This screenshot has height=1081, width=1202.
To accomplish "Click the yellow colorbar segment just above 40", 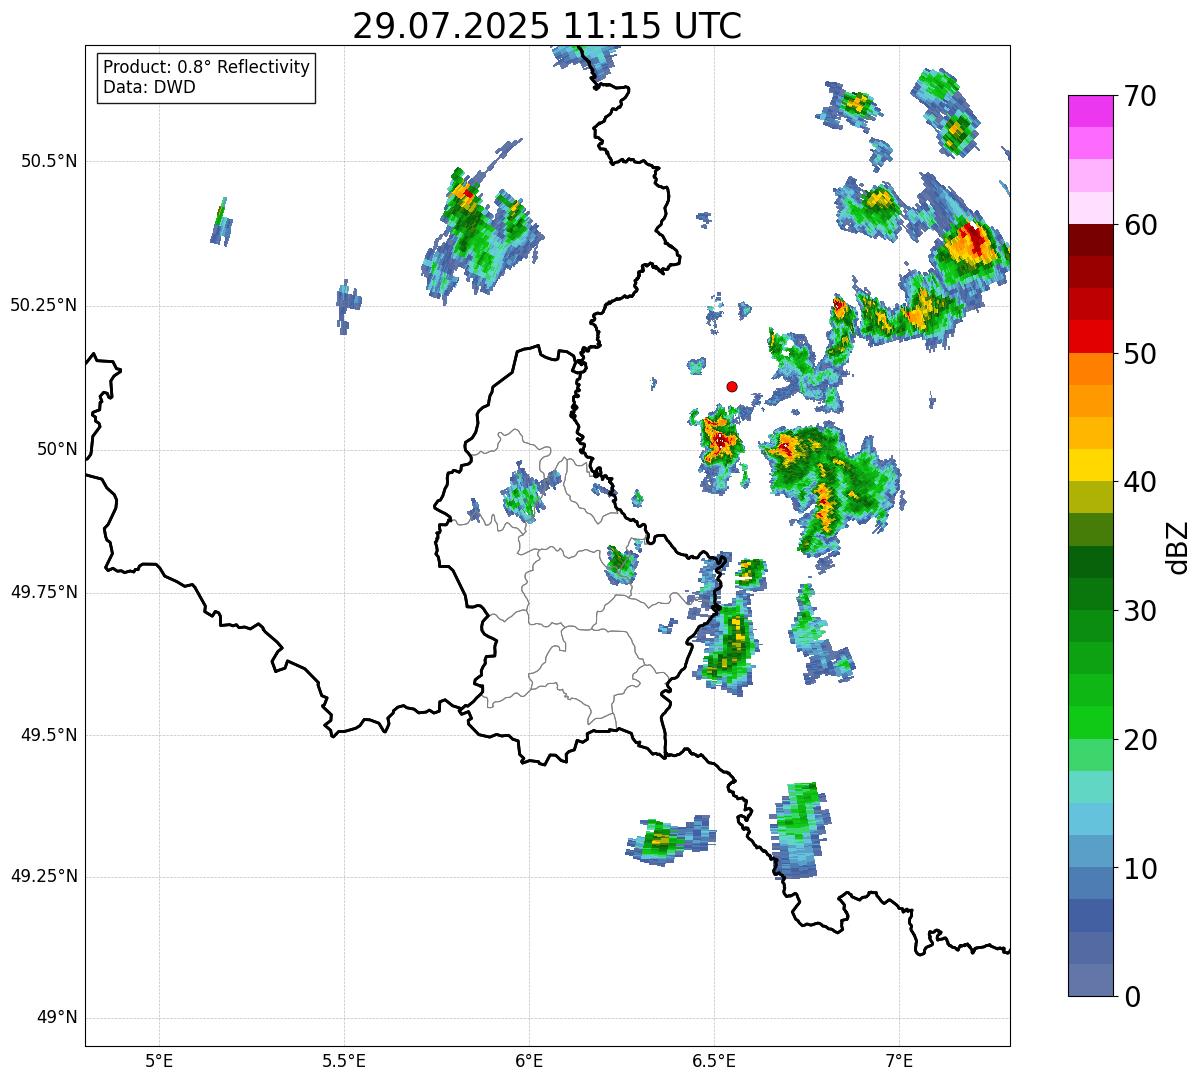I will pos(1090,465).
